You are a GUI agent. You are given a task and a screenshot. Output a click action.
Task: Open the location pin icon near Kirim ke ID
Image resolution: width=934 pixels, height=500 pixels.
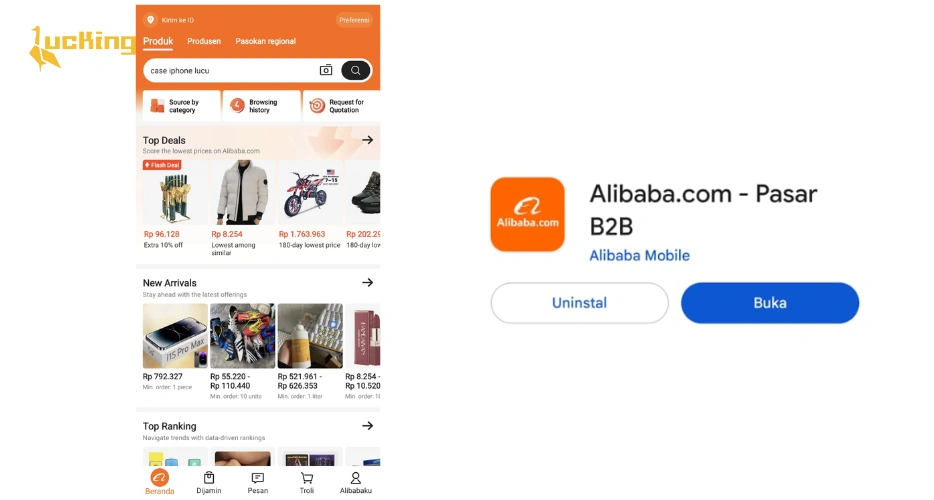pyautogui.click(x=151, y=20)
